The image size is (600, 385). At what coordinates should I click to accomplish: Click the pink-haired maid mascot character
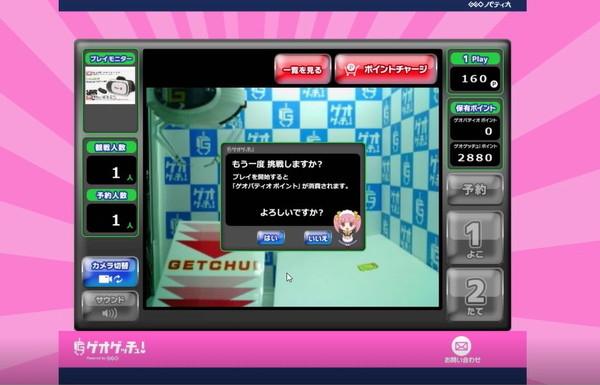coord(346,227)
